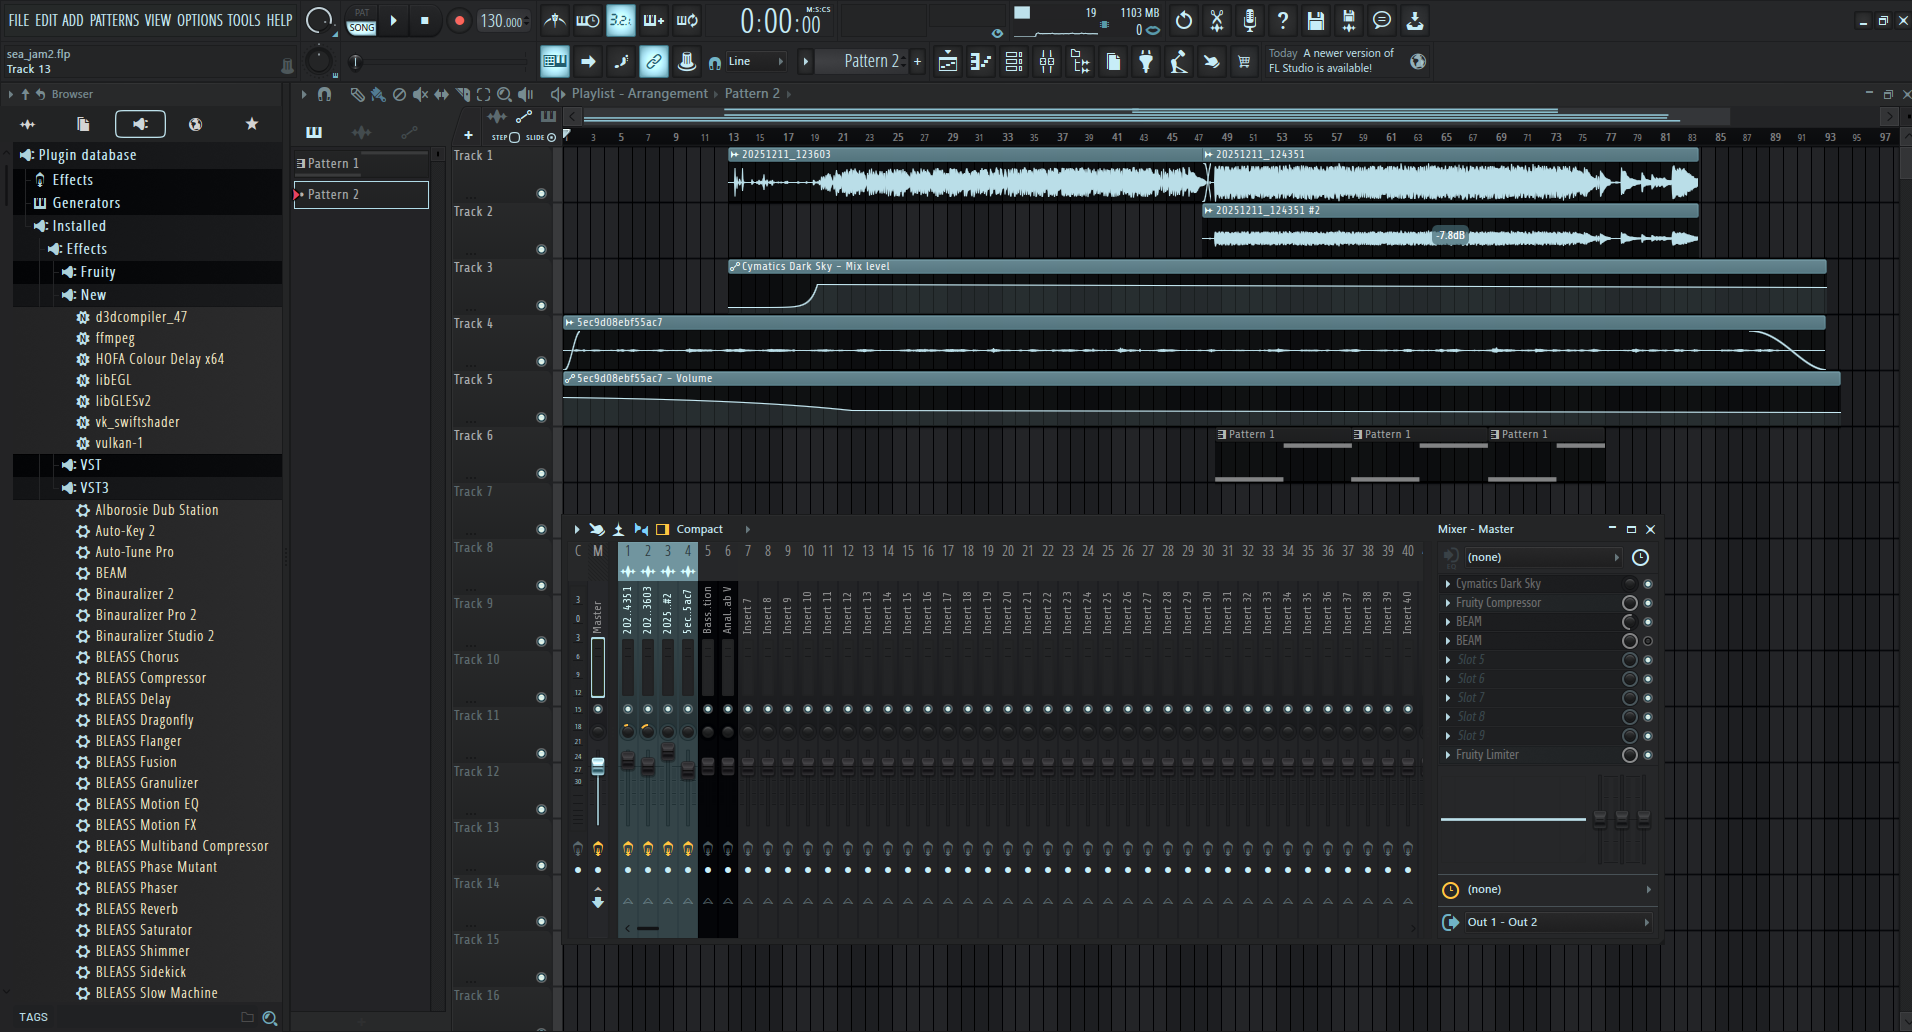The height and width of the screenshot is (1032, 1912).
Task: Open the Fruity Compressor slot
Action: click(x=1497, y=603)
